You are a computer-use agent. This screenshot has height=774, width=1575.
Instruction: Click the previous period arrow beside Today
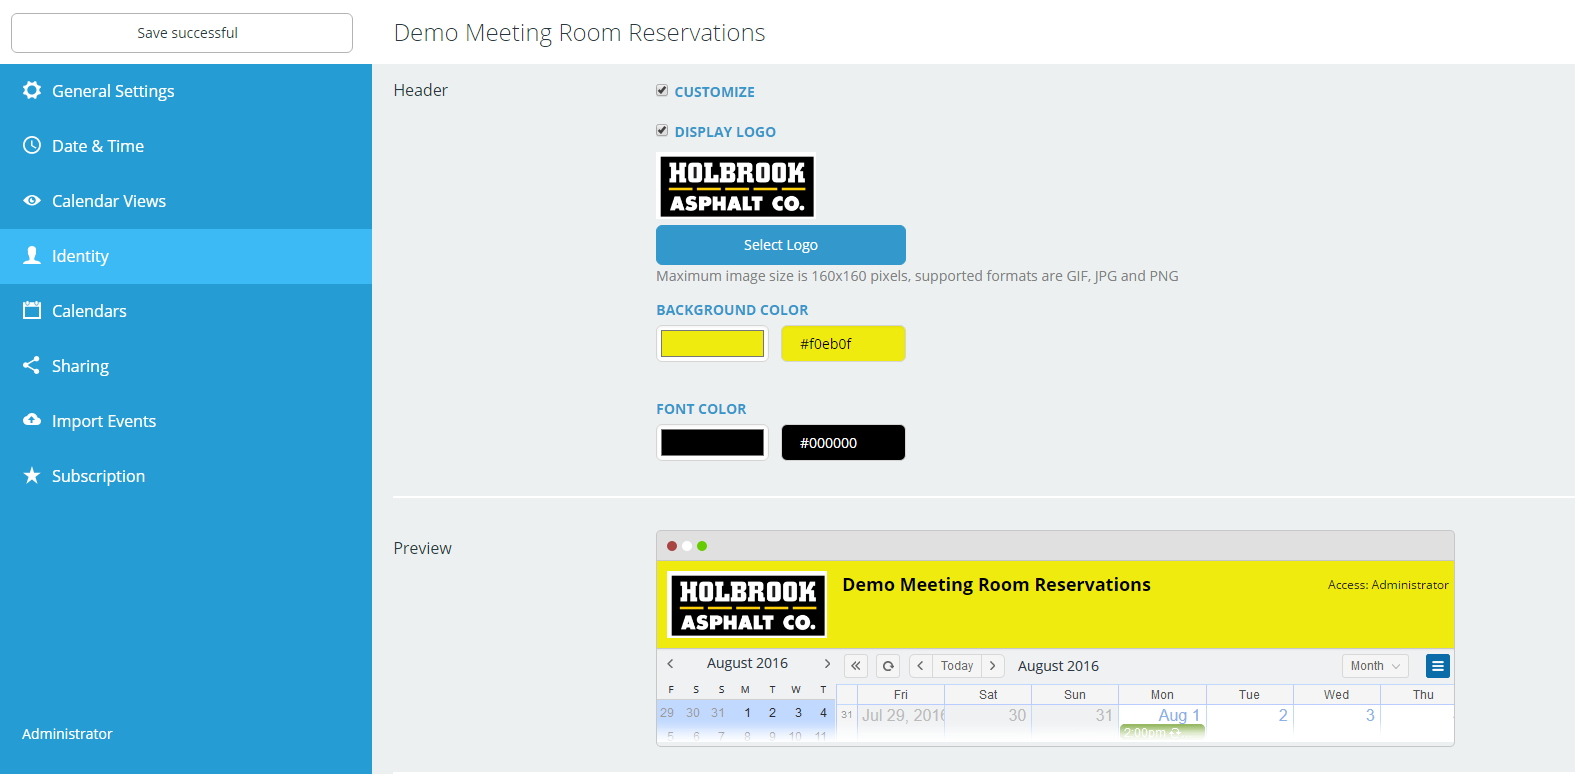921,666
